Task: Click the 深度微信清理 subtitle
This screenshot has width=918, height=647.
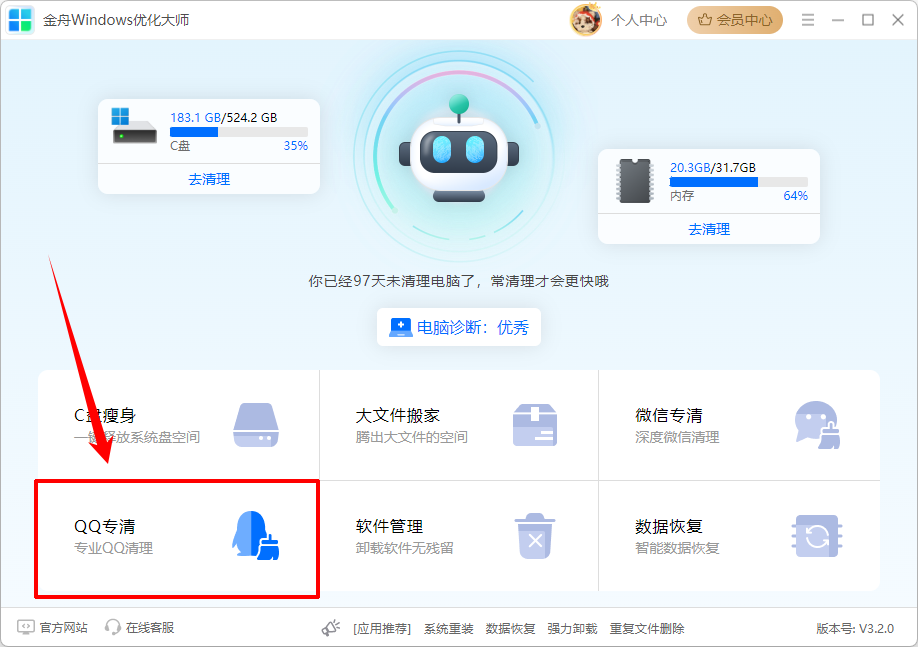Action: click(677, 437)
